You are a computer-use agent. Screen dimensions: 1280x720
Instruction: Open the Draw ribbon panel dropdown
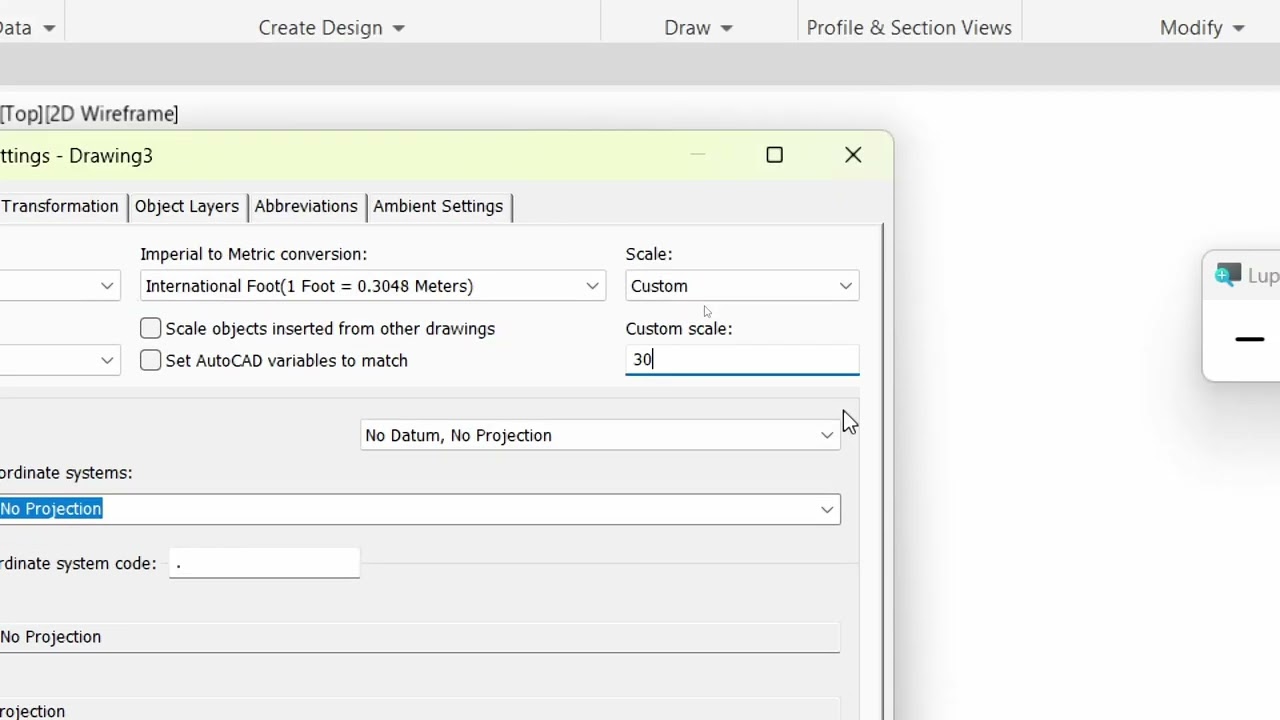(x=698, y=28)
